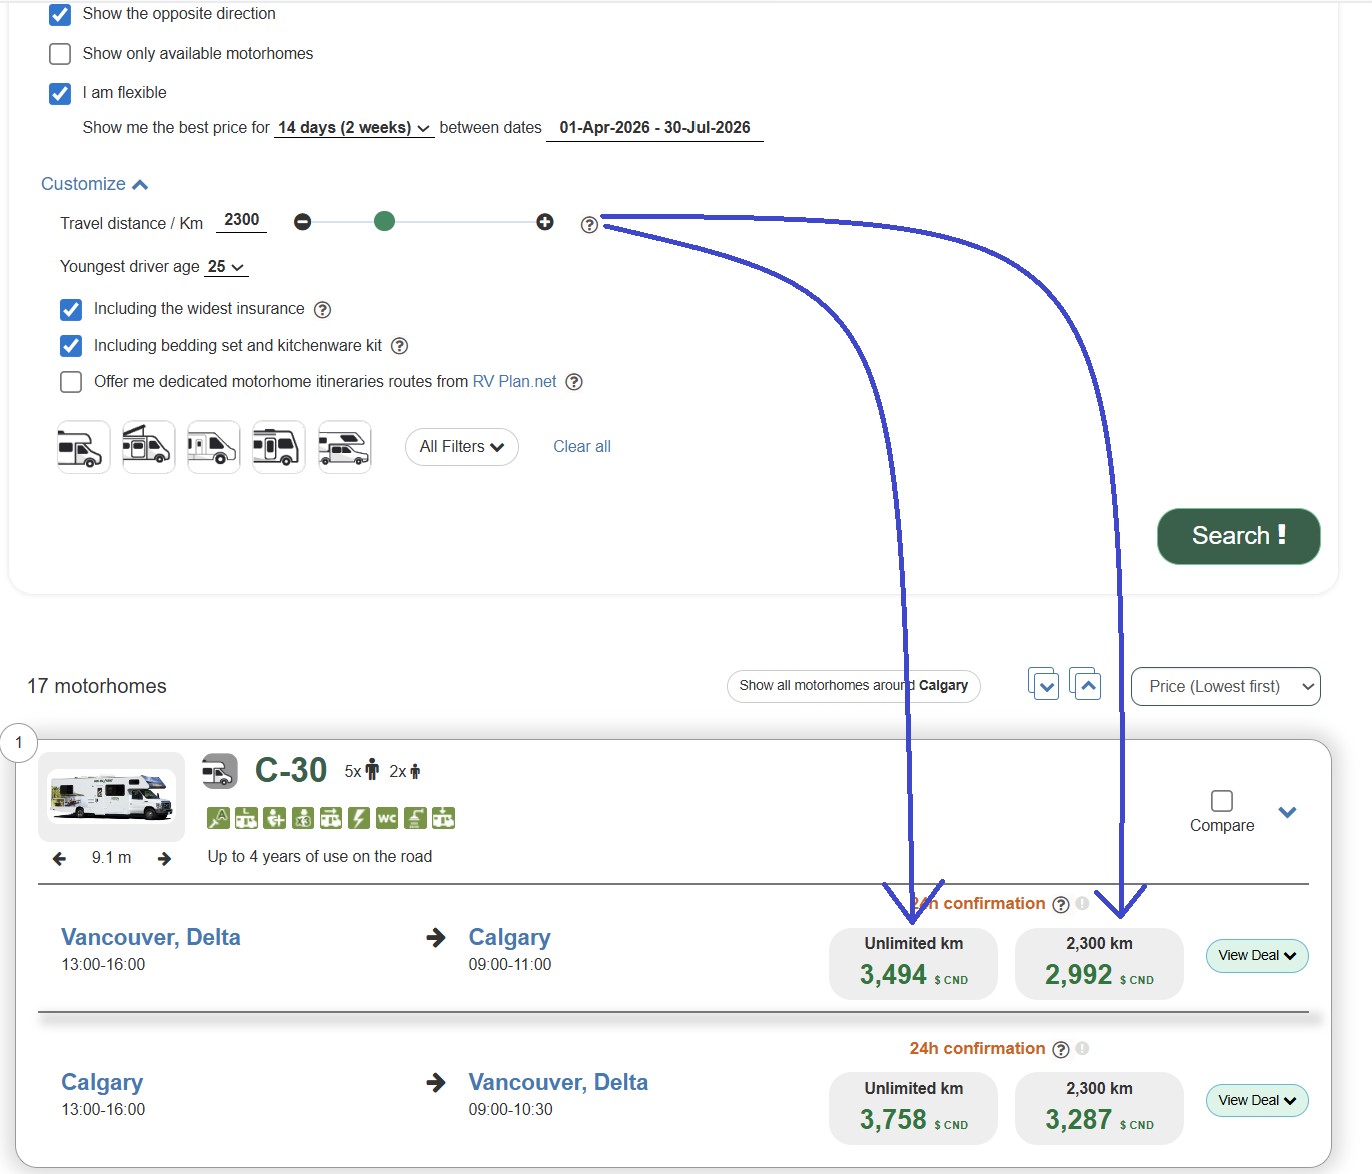Expand the C-30 details chevron
The width and height of the screenshot is (1372, 1174).
pos(1288,813)
